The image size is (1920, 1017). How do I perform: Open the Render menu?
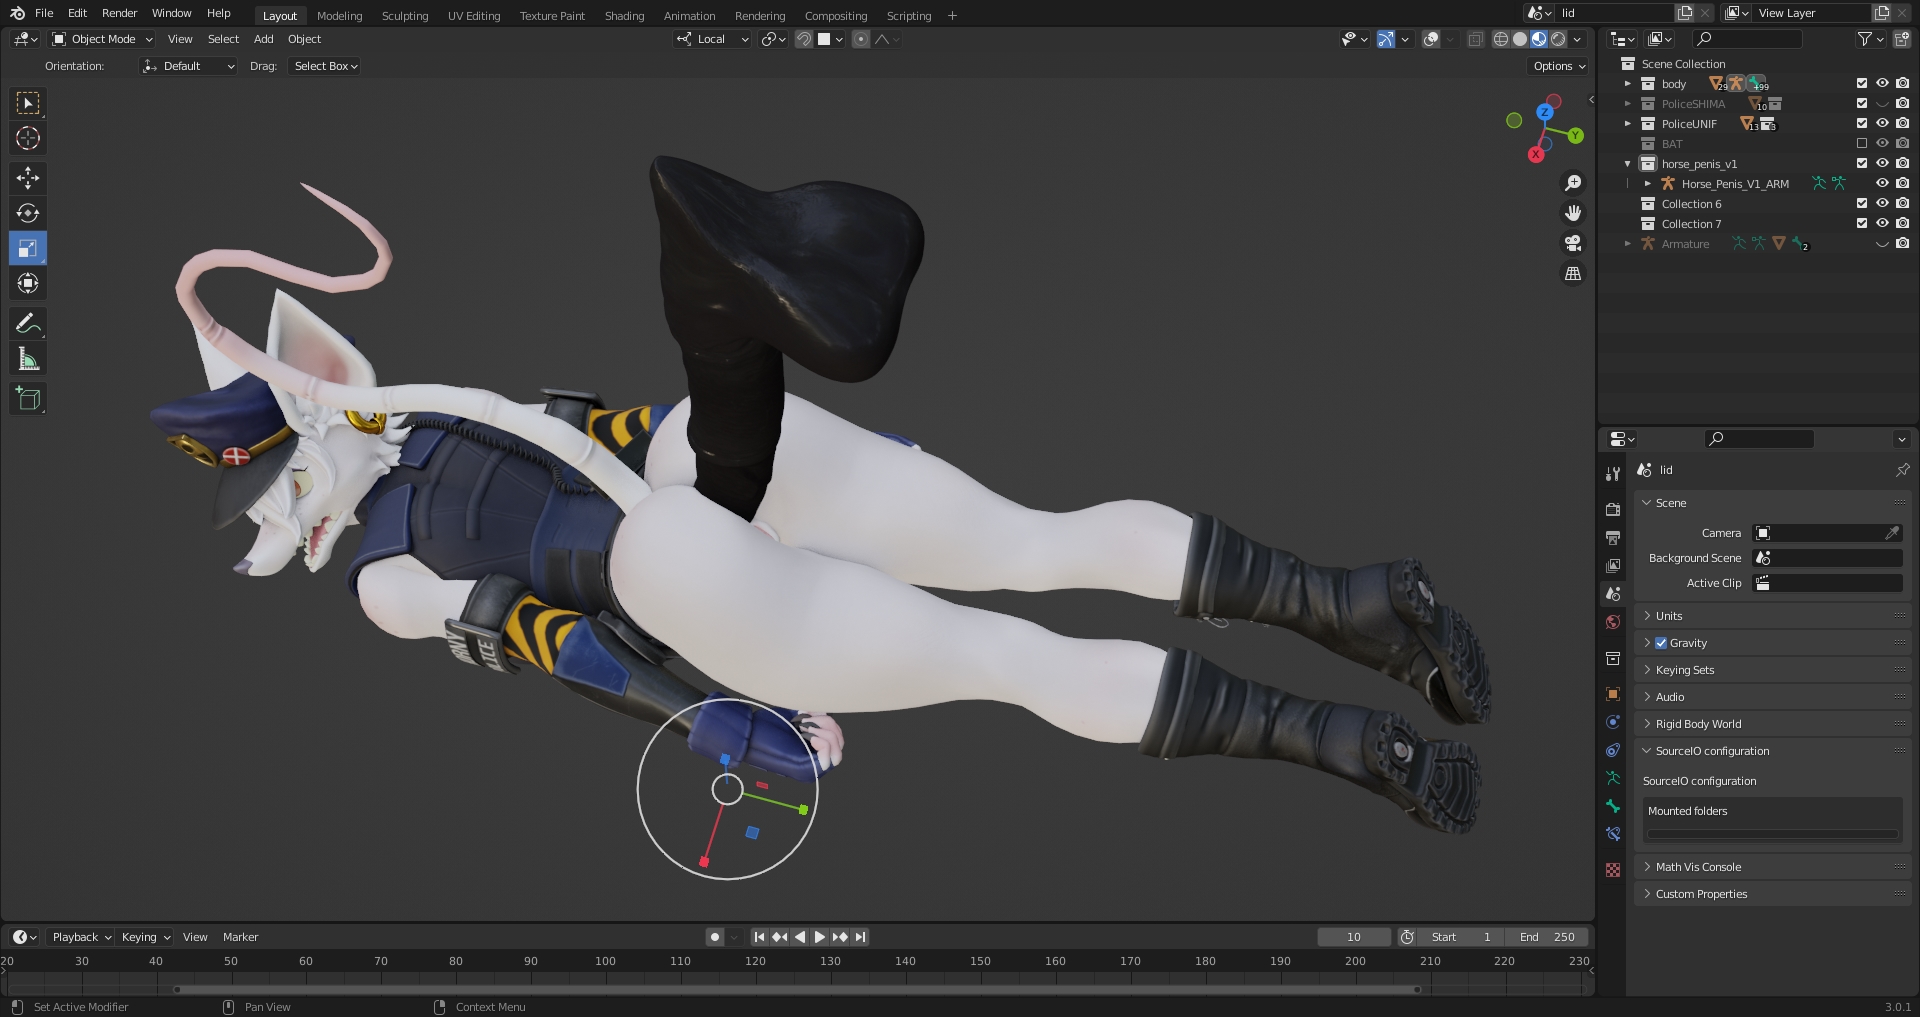click(x=119, y=13)
